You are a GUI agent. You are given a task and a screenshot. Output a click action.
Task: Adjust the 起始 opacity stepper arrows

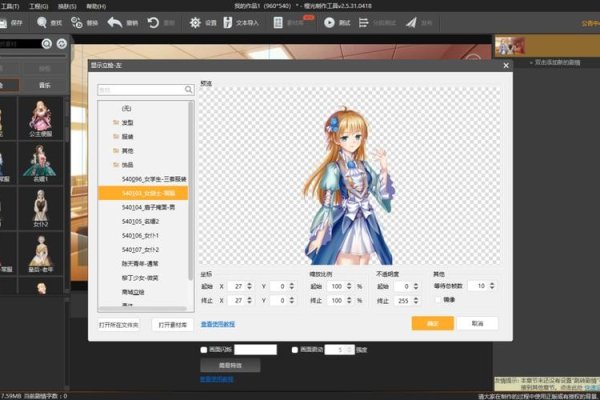(416, 286)
